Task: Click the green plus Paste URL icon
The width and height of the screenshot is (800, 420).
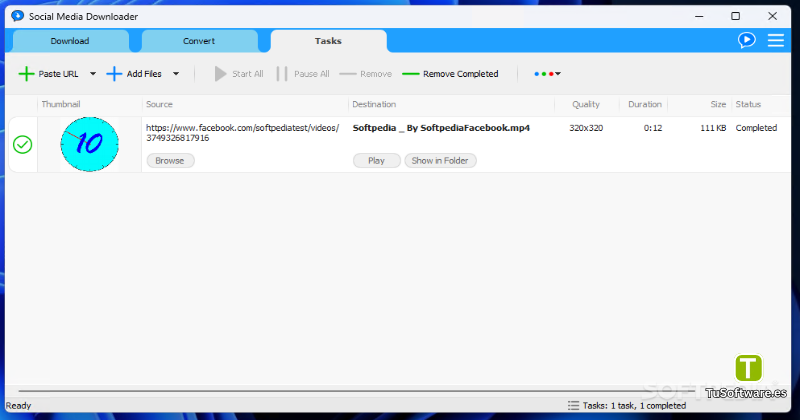Action: (x=26, y=74)
